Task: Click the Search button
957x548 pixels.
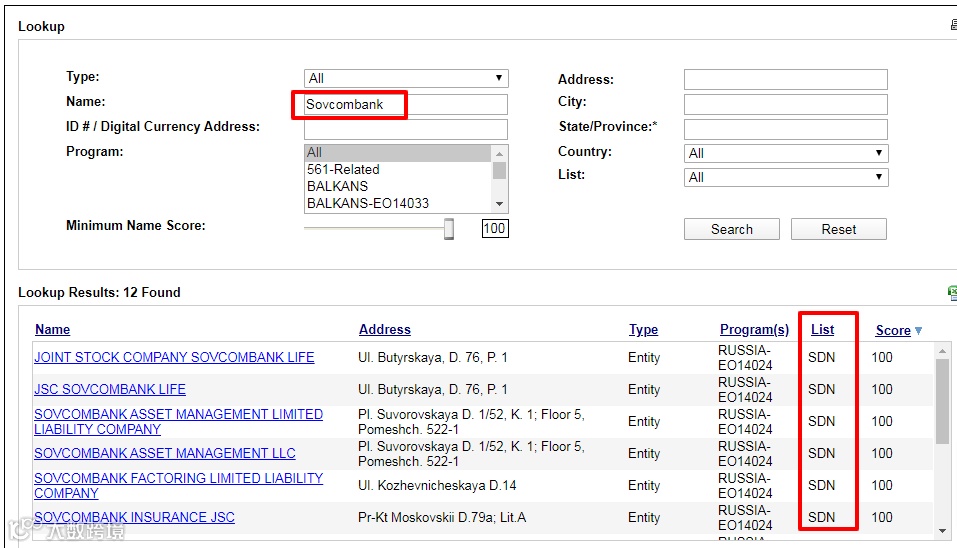Action: coord(731,229)
